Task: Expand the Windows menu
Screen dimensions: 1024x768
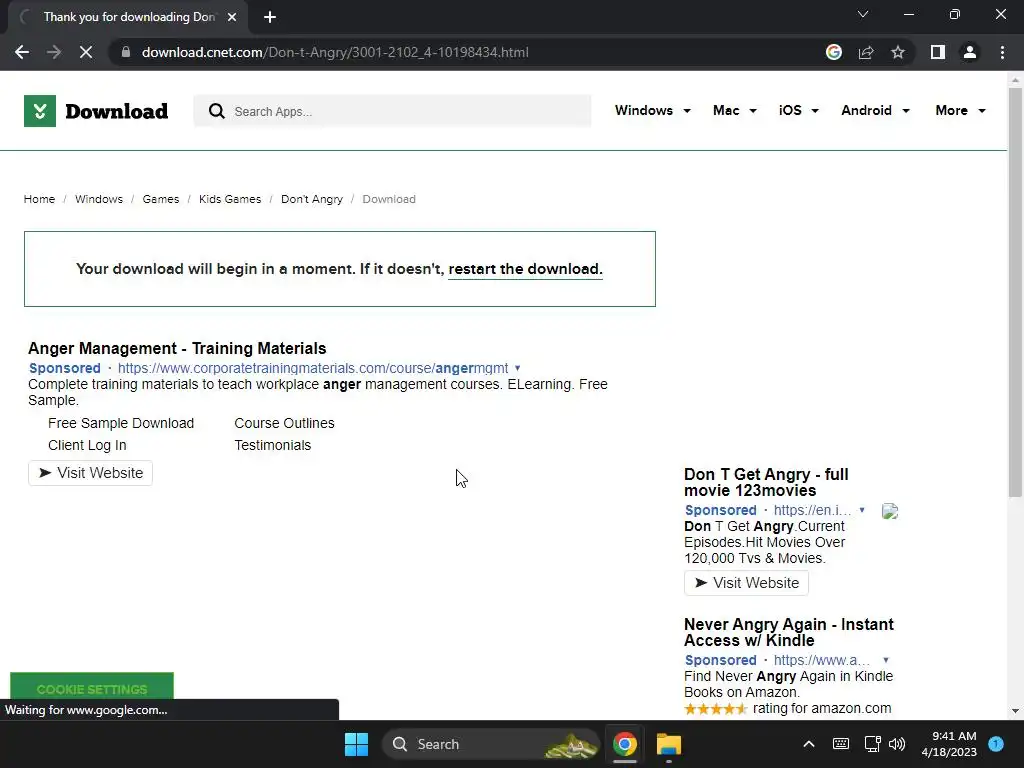Action: [652, 110]
